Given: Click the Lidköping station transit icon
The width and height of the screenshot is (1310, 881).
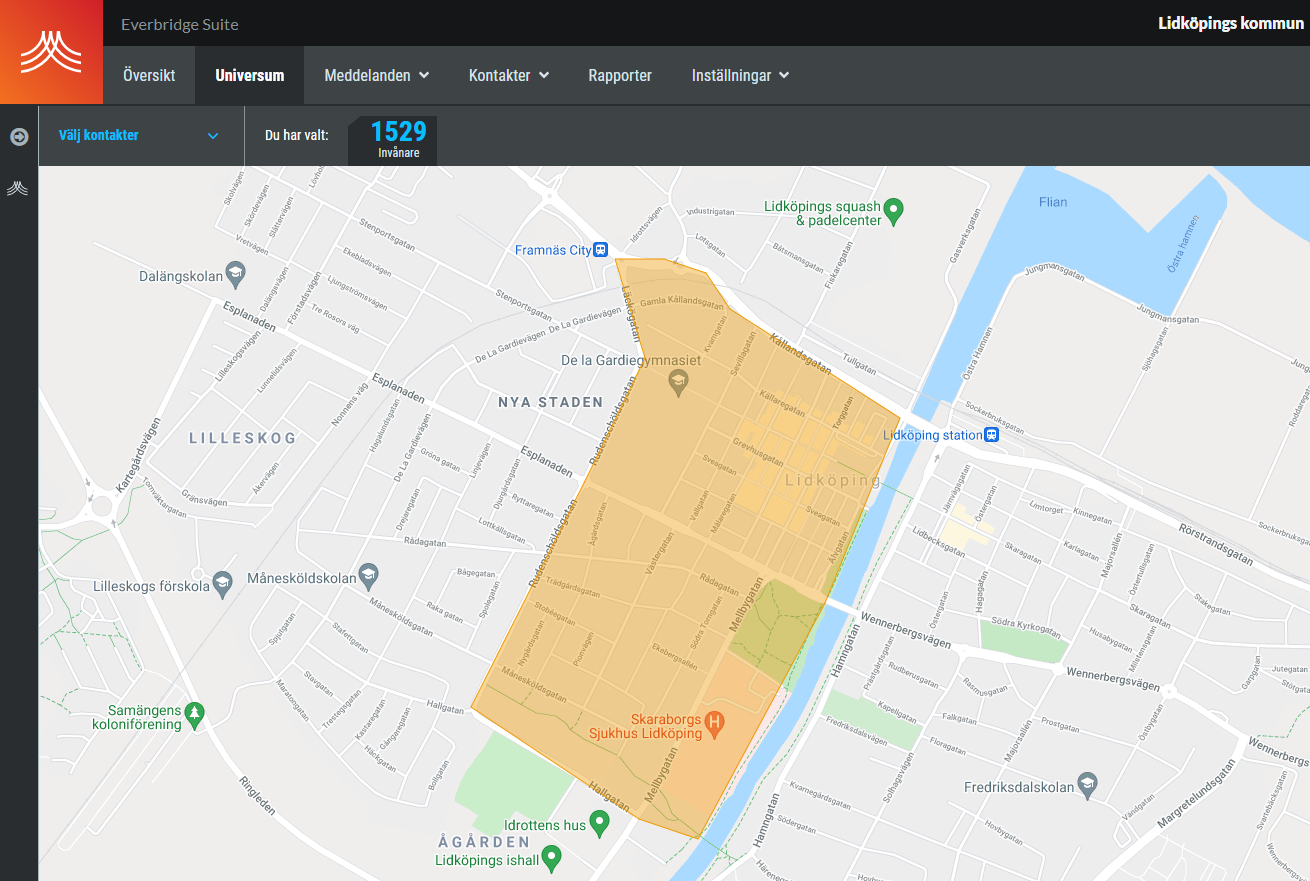Looking at the screenshot, I should click(990, 435).
